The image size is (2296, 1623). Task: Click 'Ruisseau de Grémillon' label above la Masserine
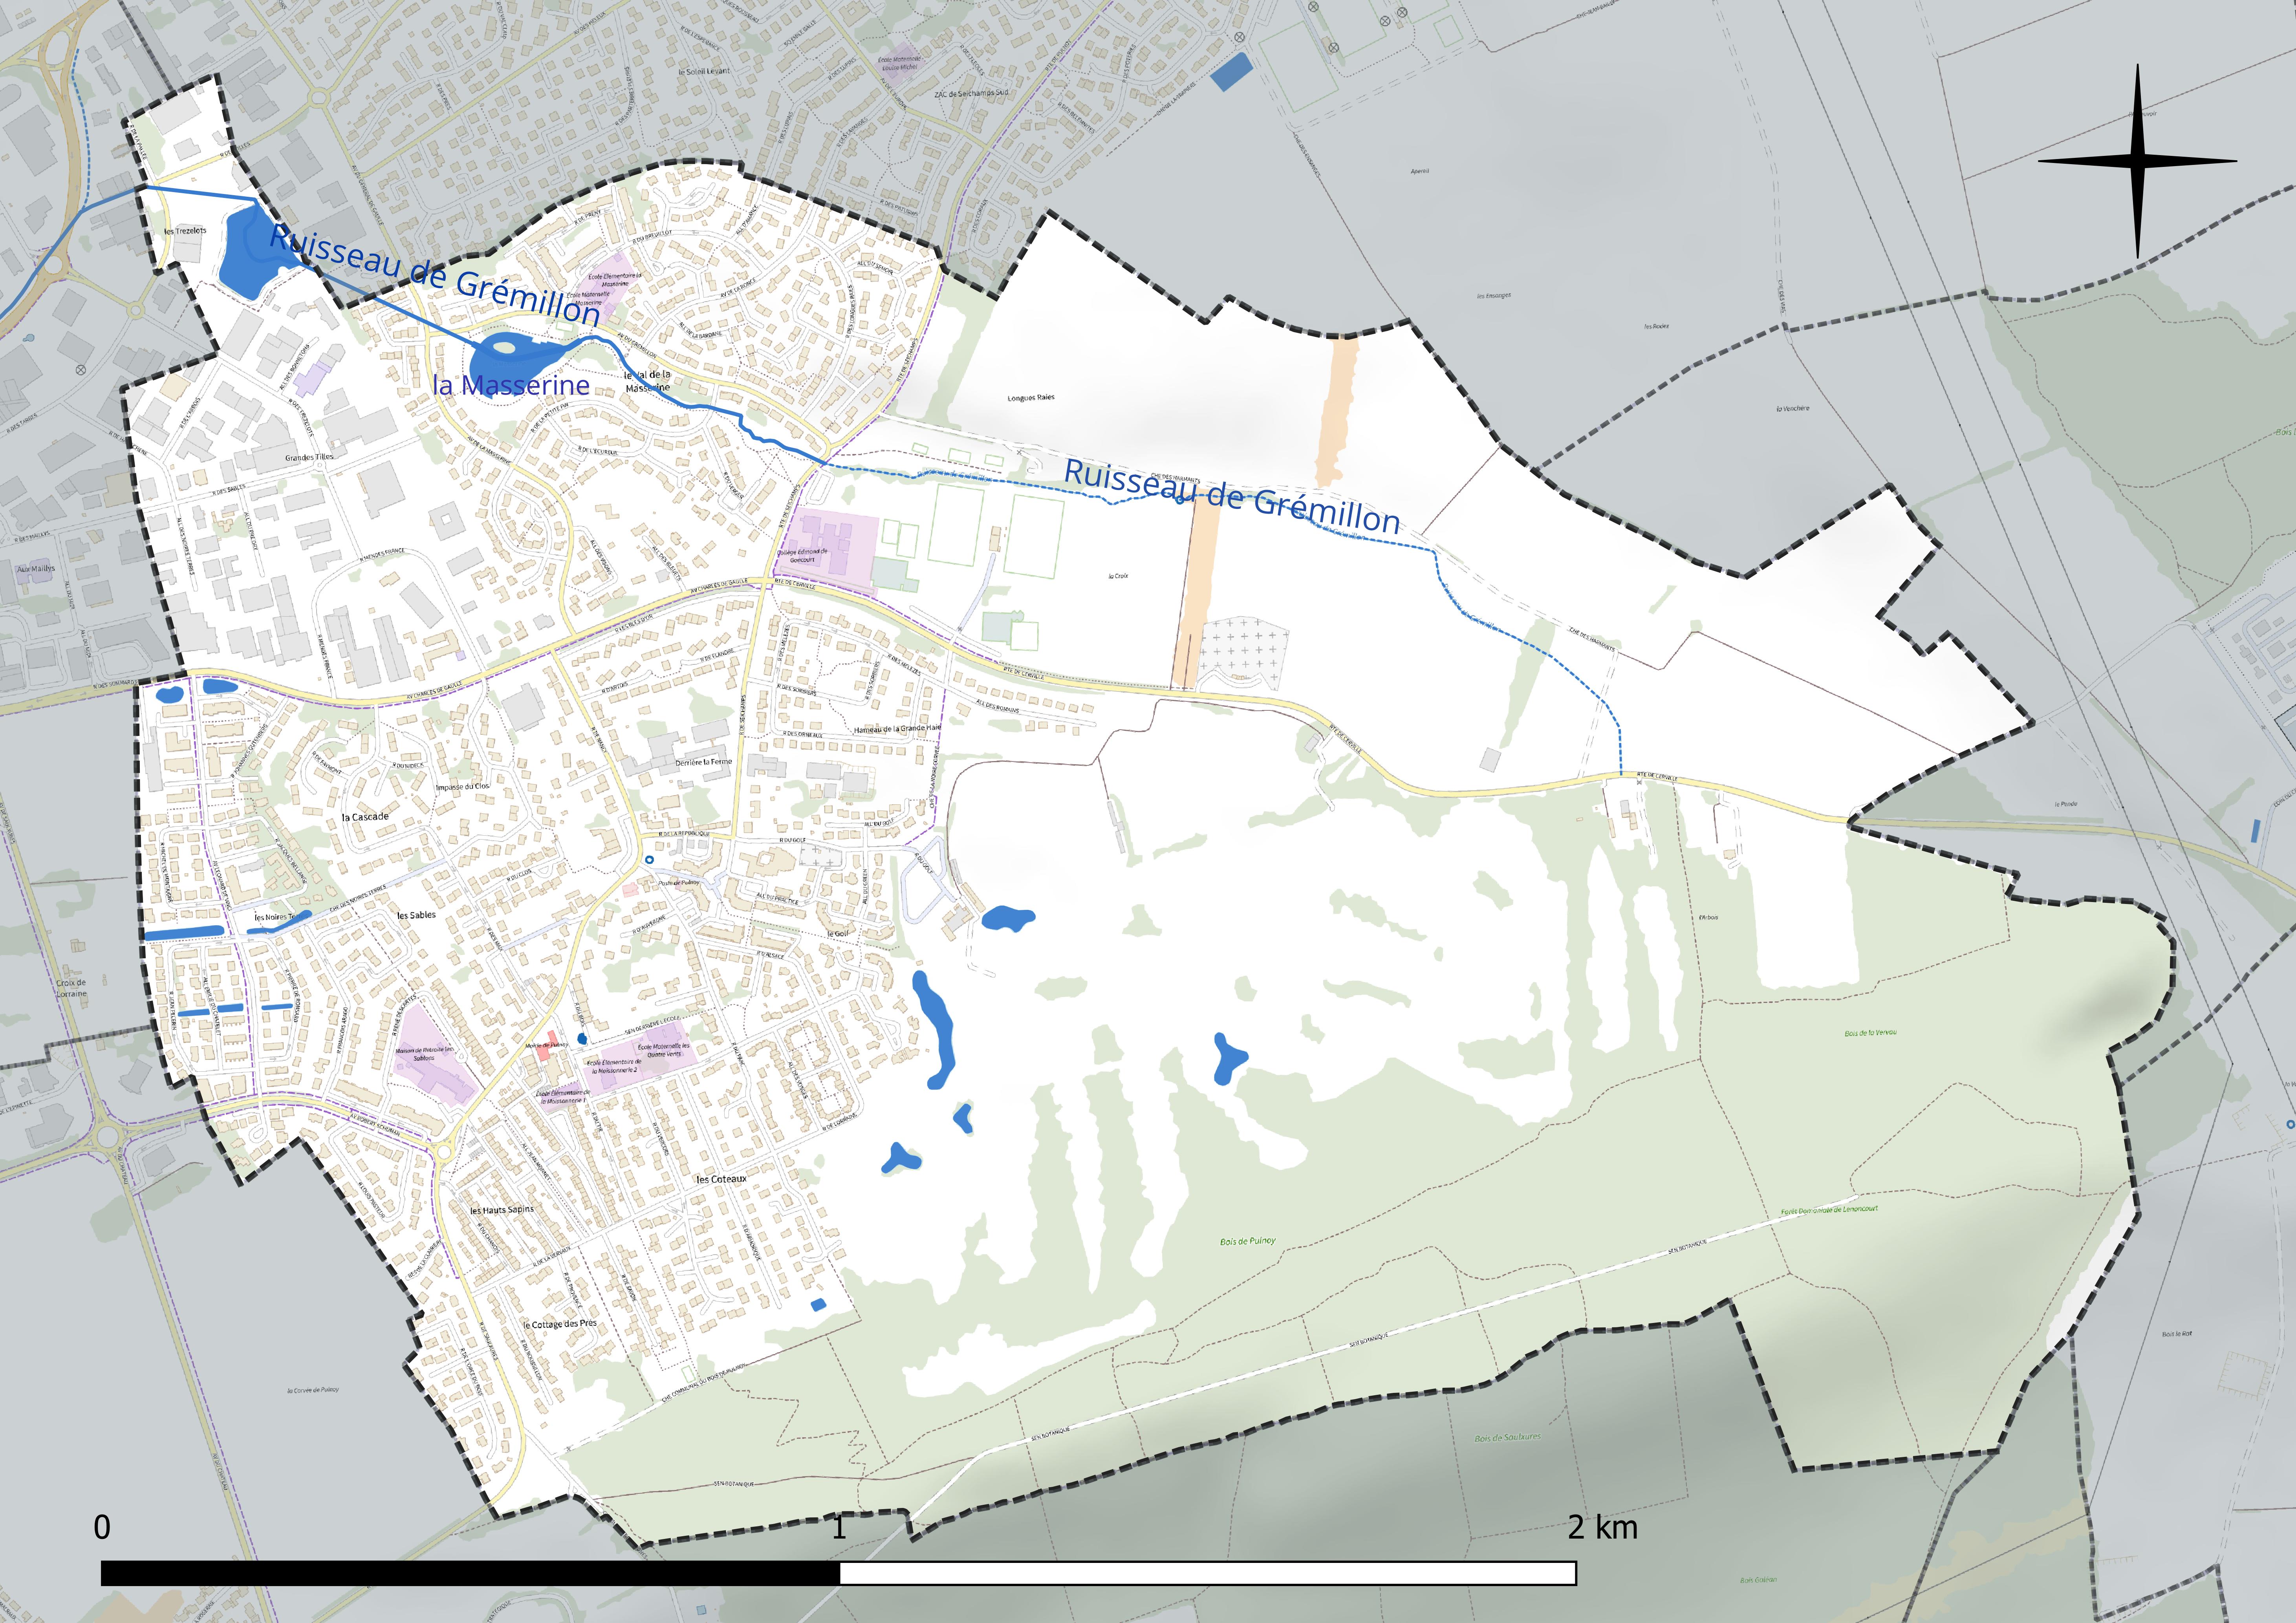click(435, 274)
